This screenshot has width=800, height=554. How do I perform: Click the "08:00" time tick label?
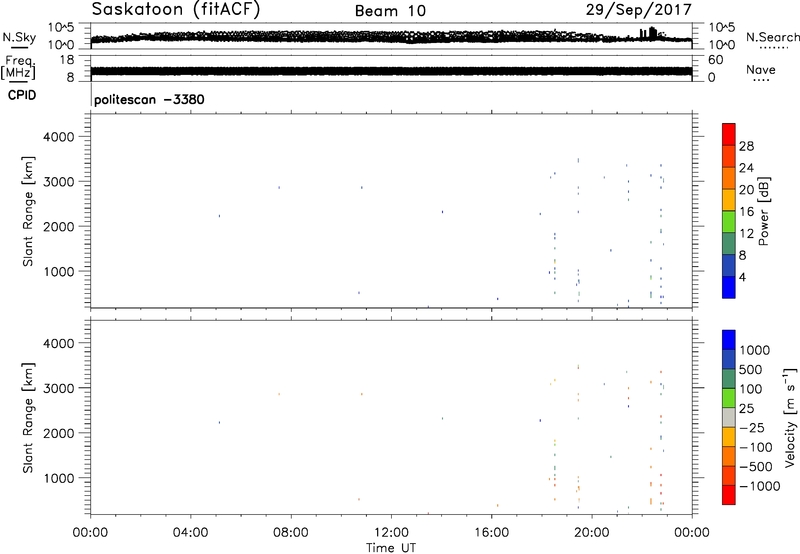pyautogui.click(x=291, y=533)
